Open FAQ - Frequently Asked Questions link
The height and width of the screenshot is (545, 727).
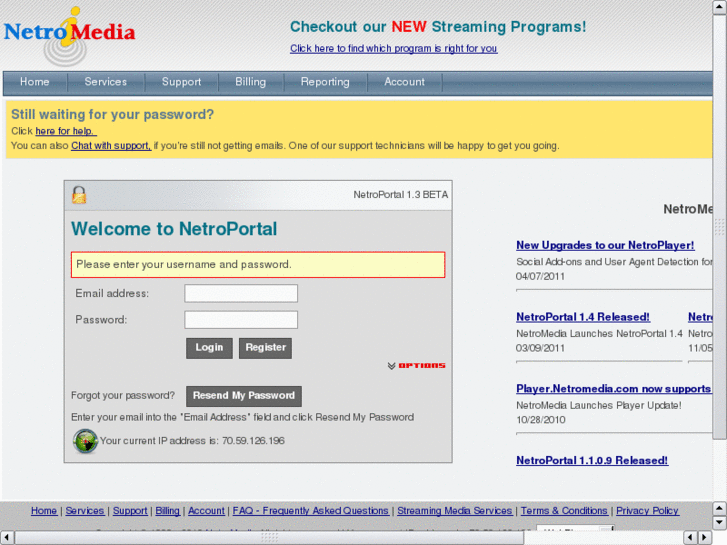[x=311, y=511]
